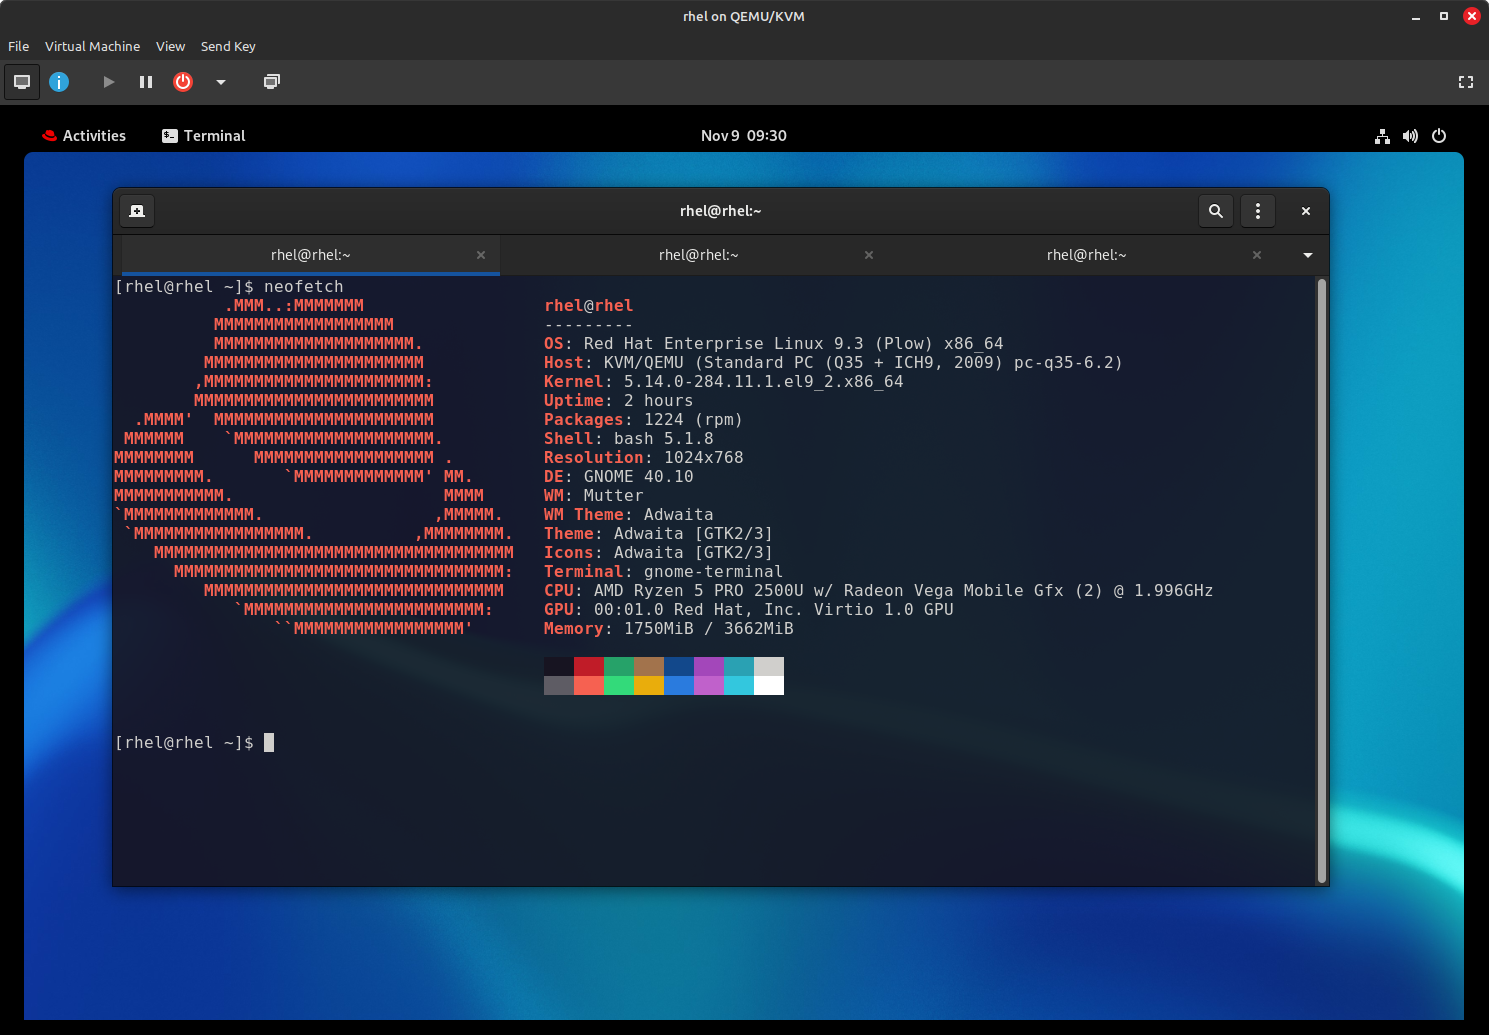This screenshot has height=1035, width=1489.
Task: Expand the shutdown options dropdown arrow
Action: [x=221, y=82]
